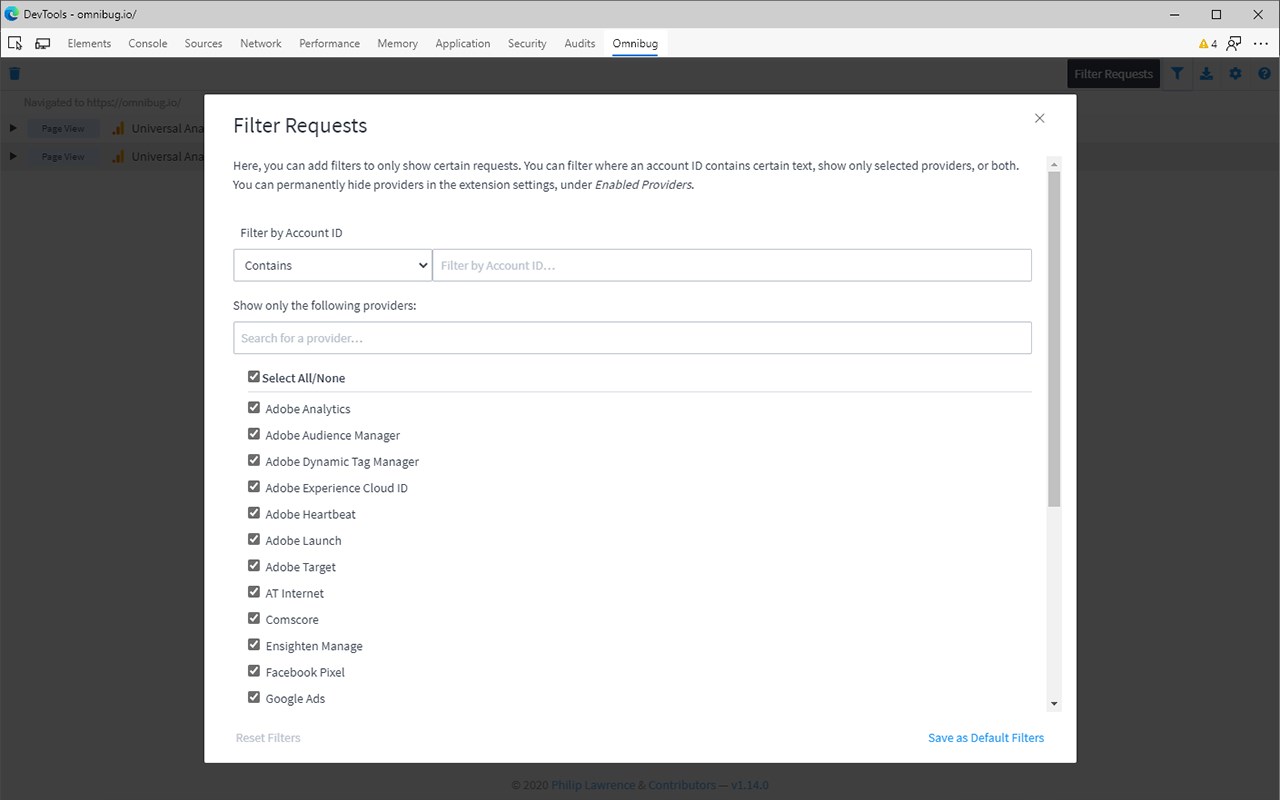
Task: Switch to the Console tab
Action: click(148, 43)
